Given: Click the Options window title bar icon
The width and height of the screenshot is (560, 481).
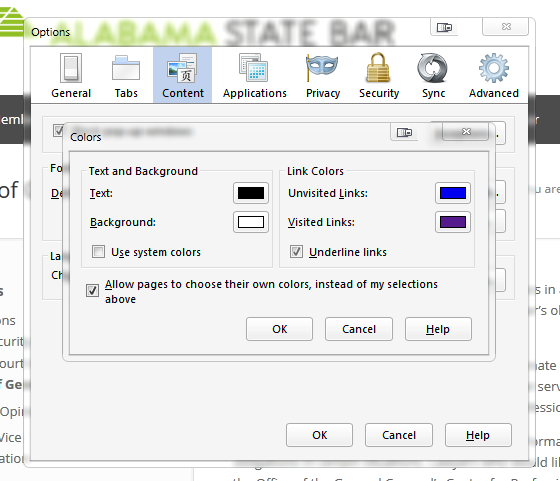Looking at the screenshot, I should tap(444, 27).
